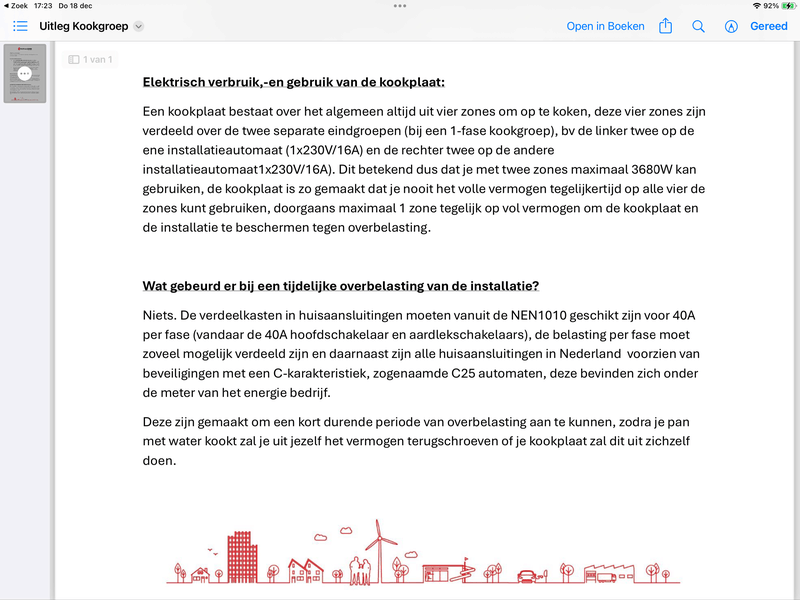Expand the title dropdown next to Uitleg Kookgroep
The height and width of the screenshot is (600, 800).
pyautogui.click(x=140, y=27)
